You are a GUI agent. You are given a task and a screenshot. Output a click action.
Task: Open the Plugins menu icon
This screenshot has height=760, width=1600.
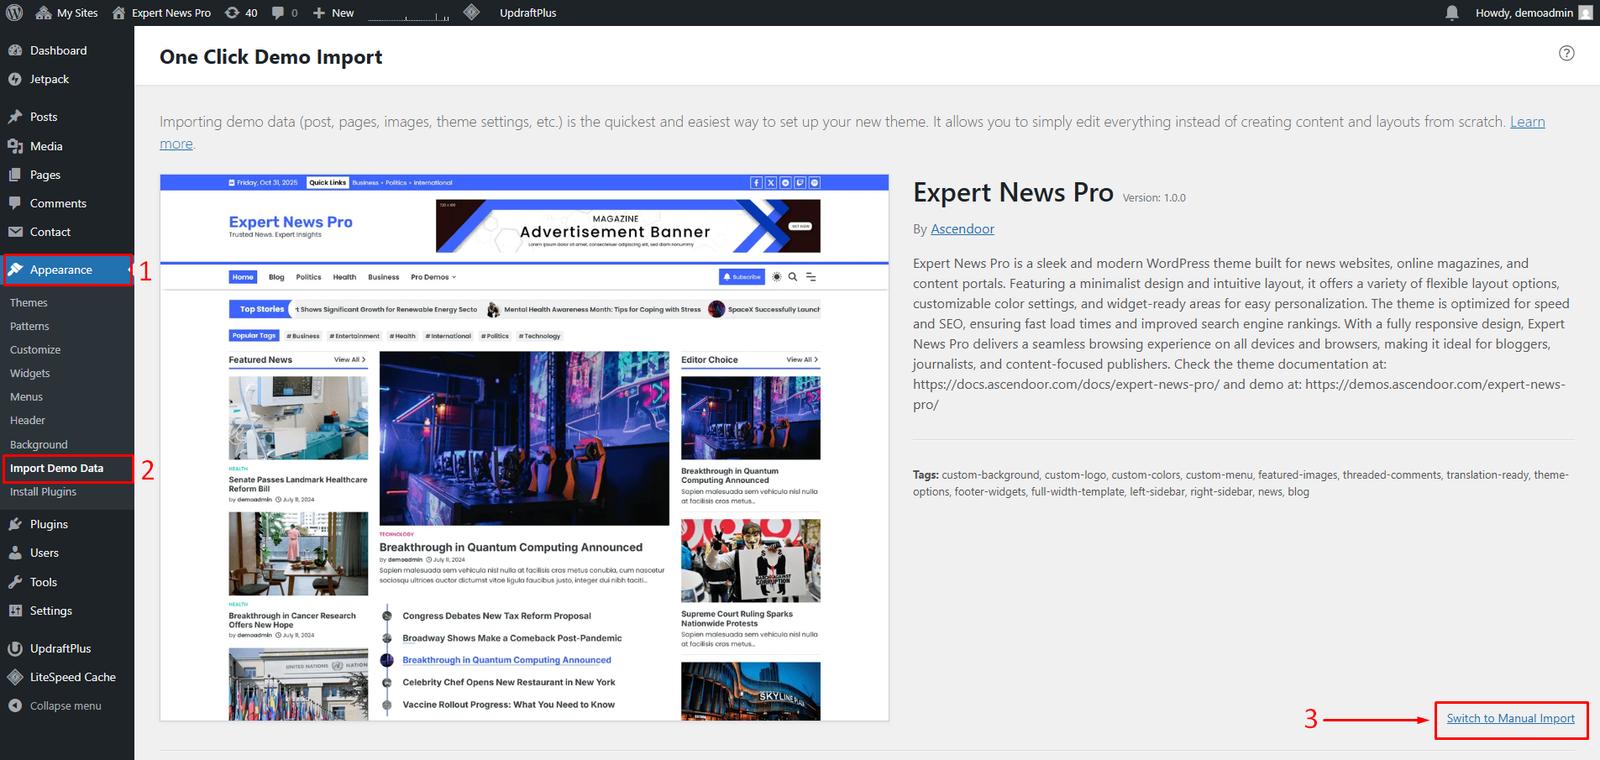click(15, 524)
